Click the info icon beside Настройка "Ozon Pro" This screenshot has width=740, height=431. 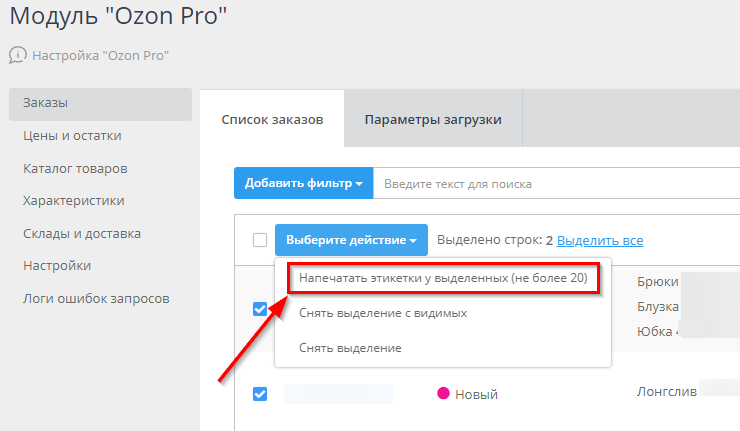(18, 55)
